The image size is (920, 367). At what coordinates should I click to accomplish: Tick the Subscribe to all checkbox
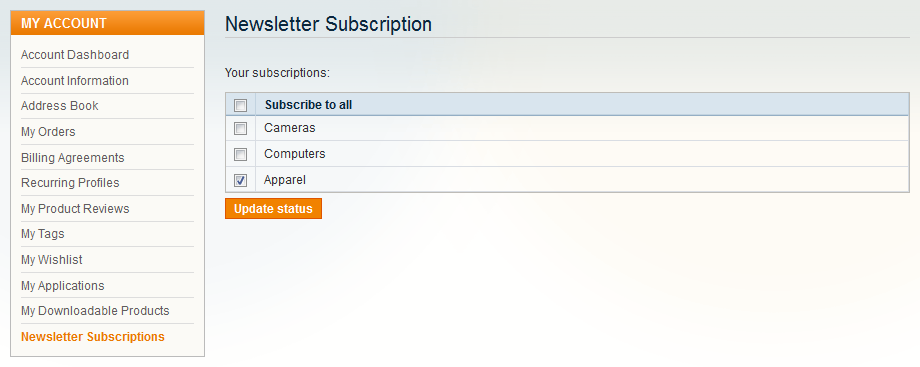click(x=241, y=105)
